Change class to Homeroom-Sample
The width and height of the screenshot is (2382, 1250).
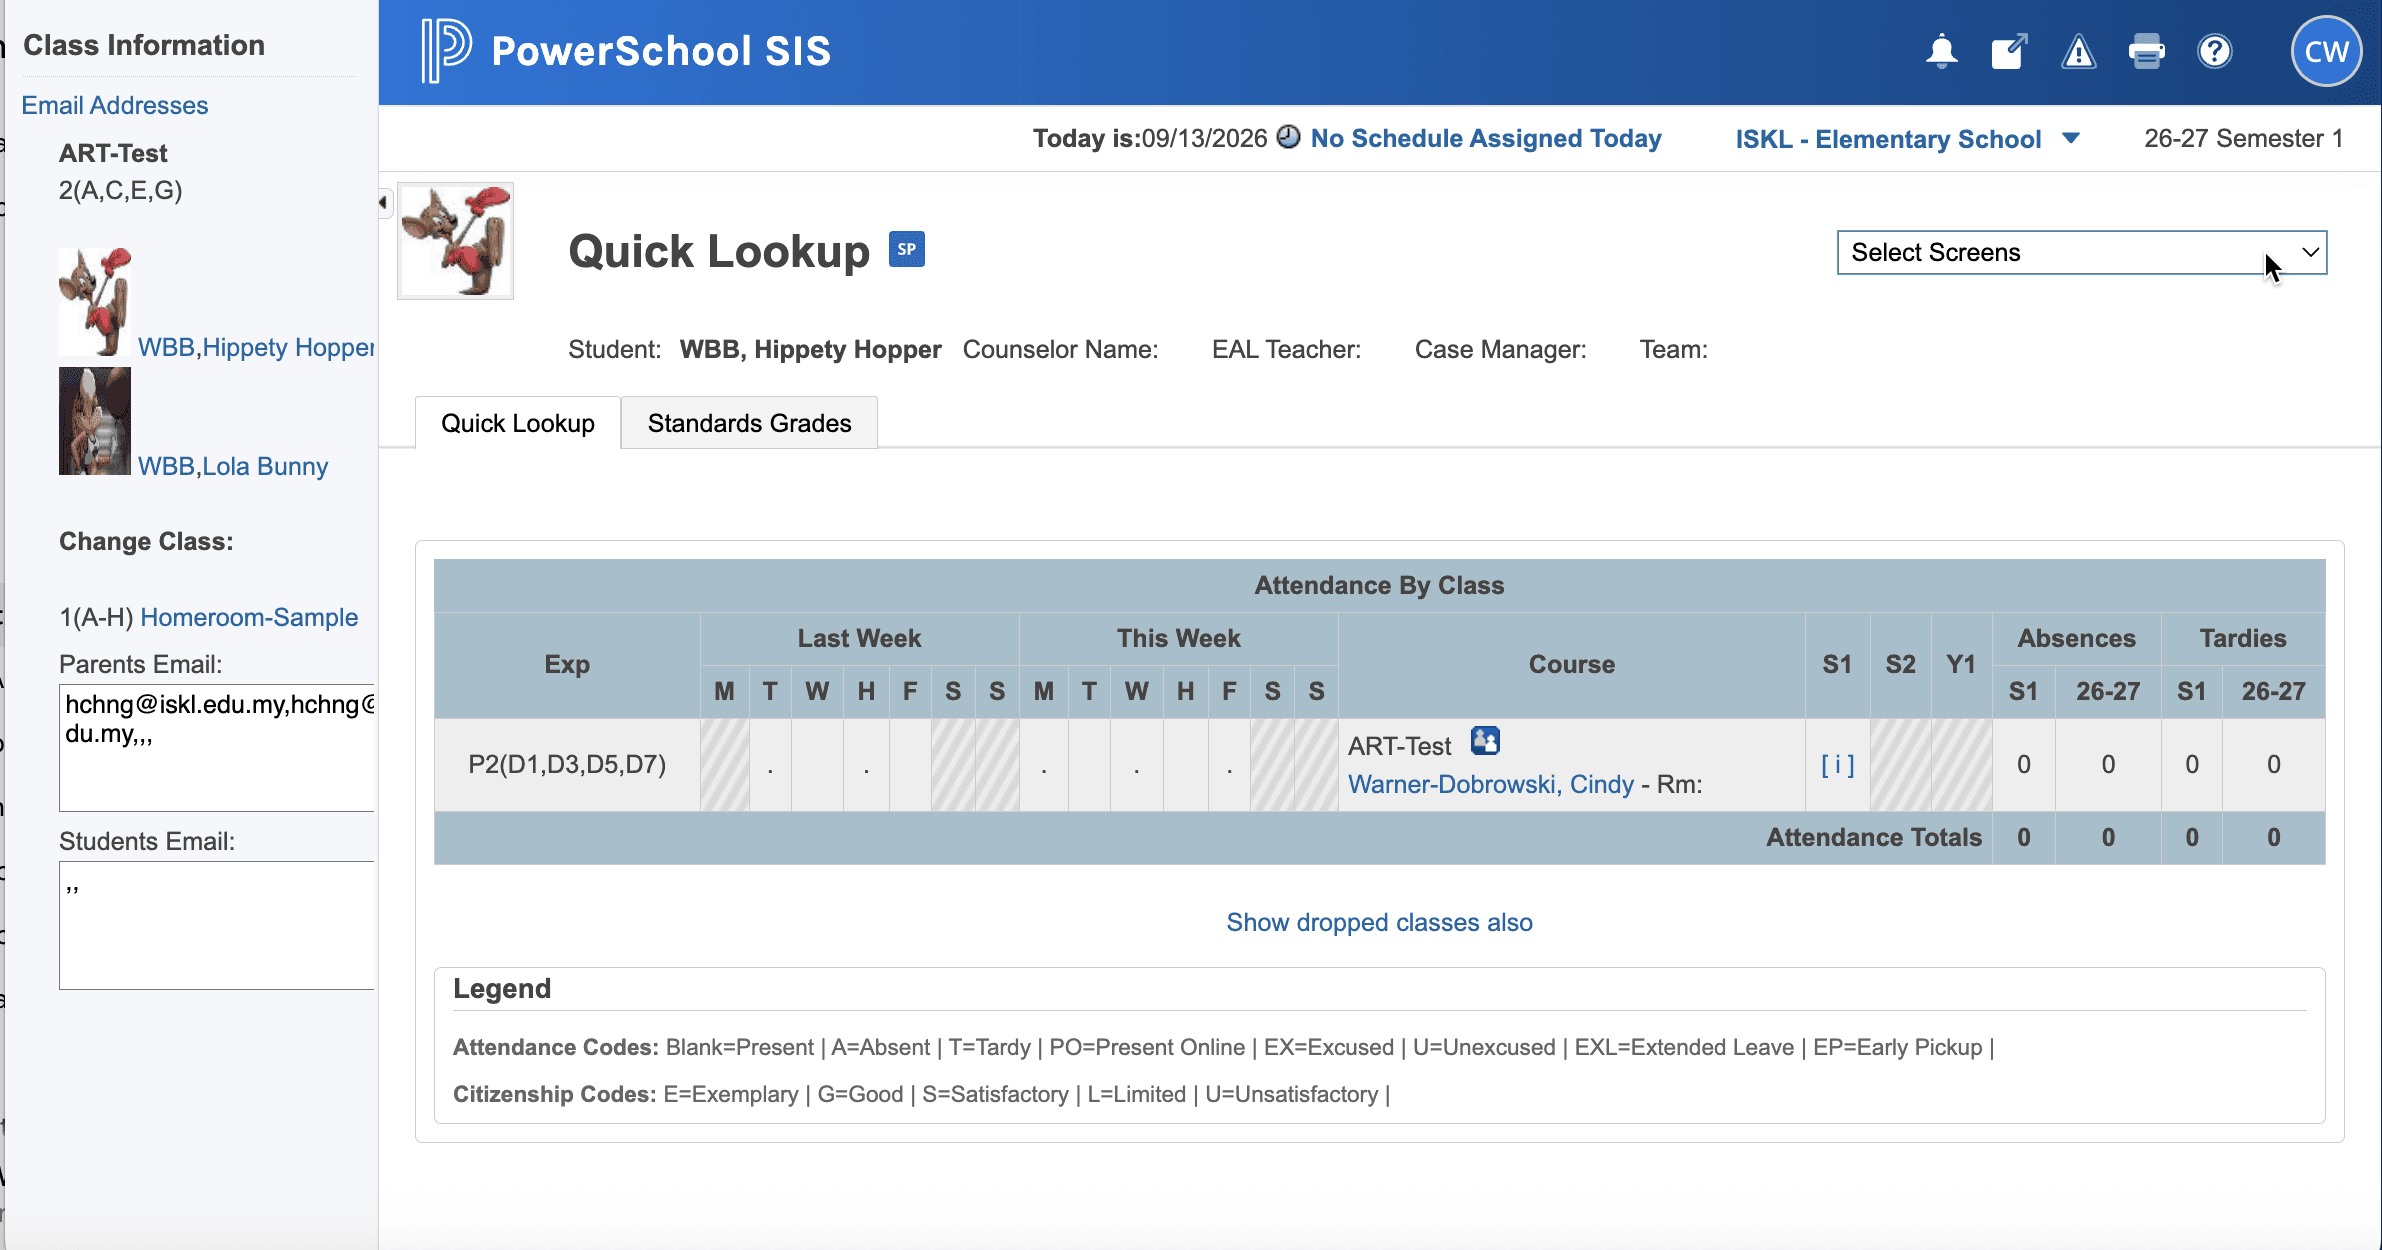tap(249, 617)
